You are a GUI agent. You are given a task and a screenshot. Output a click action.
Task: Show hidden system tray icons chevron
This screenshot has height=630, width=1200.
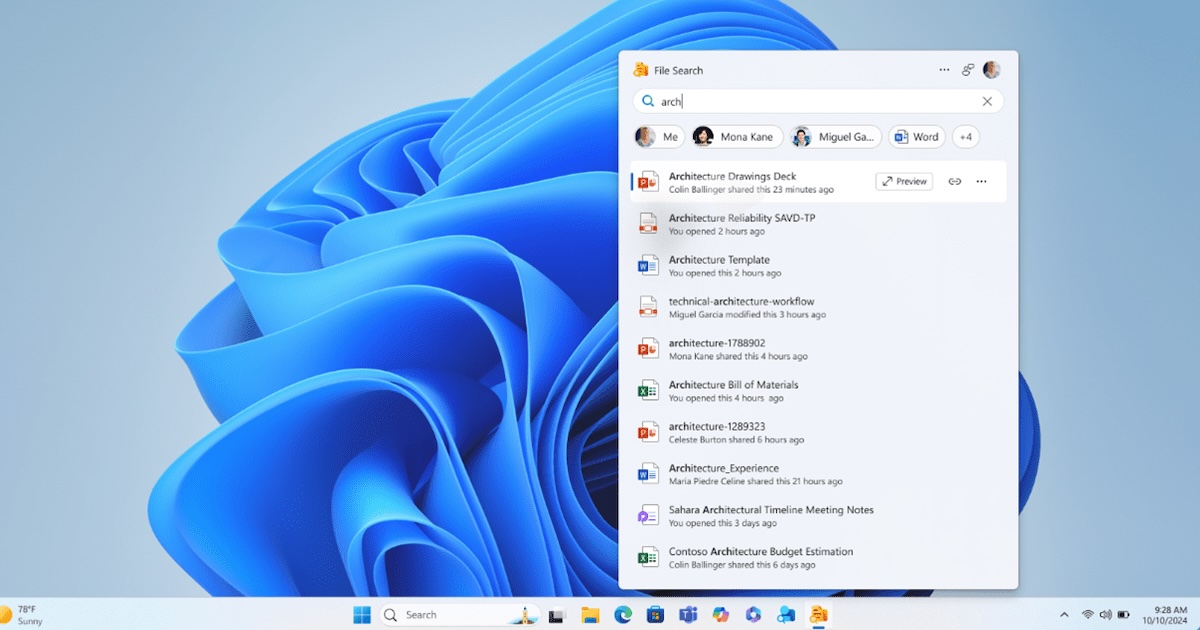tap(1064, 614)
